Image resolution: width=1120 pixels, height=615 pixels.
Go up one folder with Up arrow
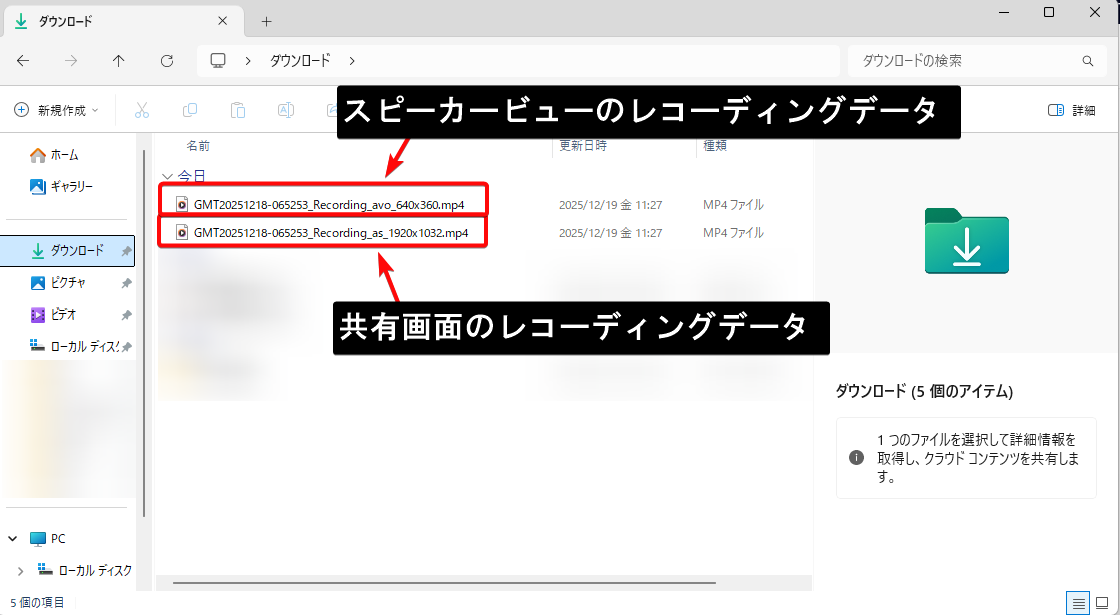tap(119, 61)
